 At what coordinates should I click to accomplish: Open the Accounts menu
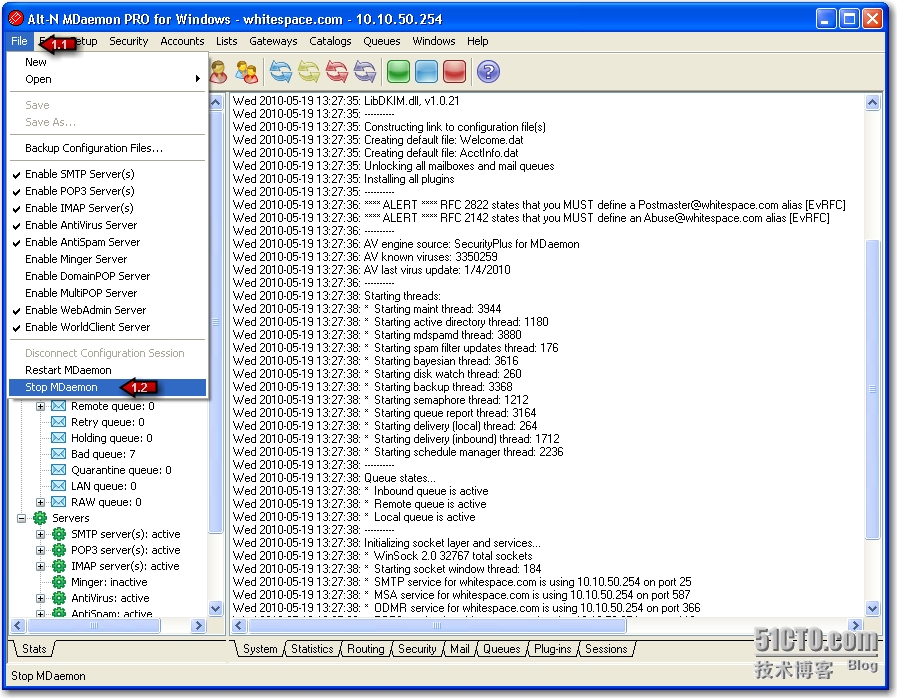tap(182, 41)
